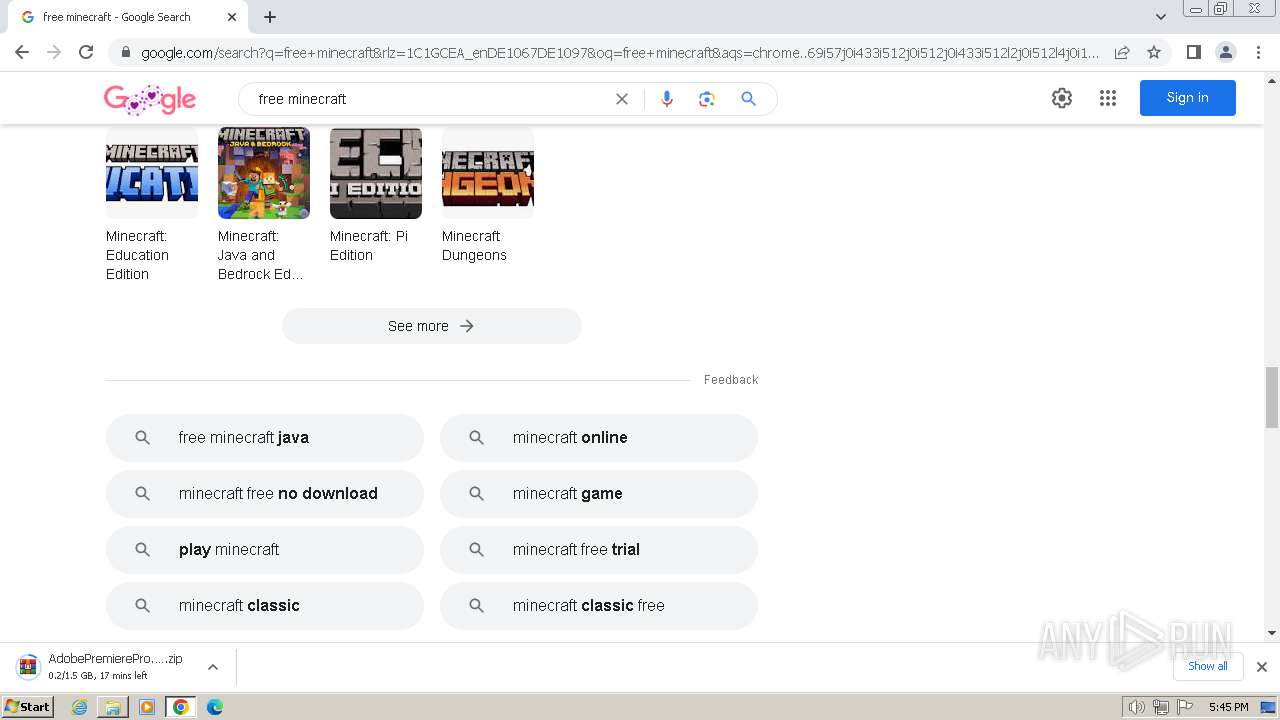This screenshot has height=720, width=1280.
Task: Search related: free minecraft java
Action: tap(265, 438)
